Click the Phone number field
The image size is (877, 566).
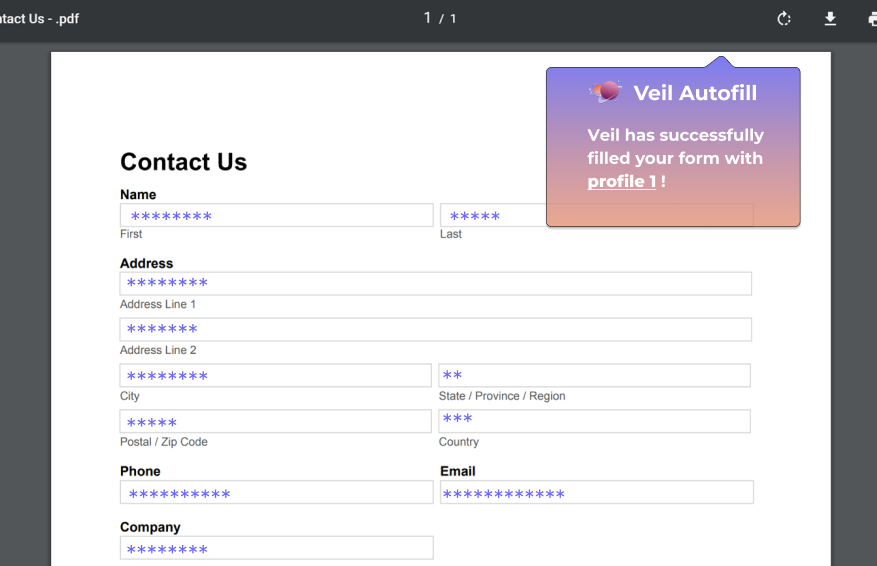click(x=276, y=493)
